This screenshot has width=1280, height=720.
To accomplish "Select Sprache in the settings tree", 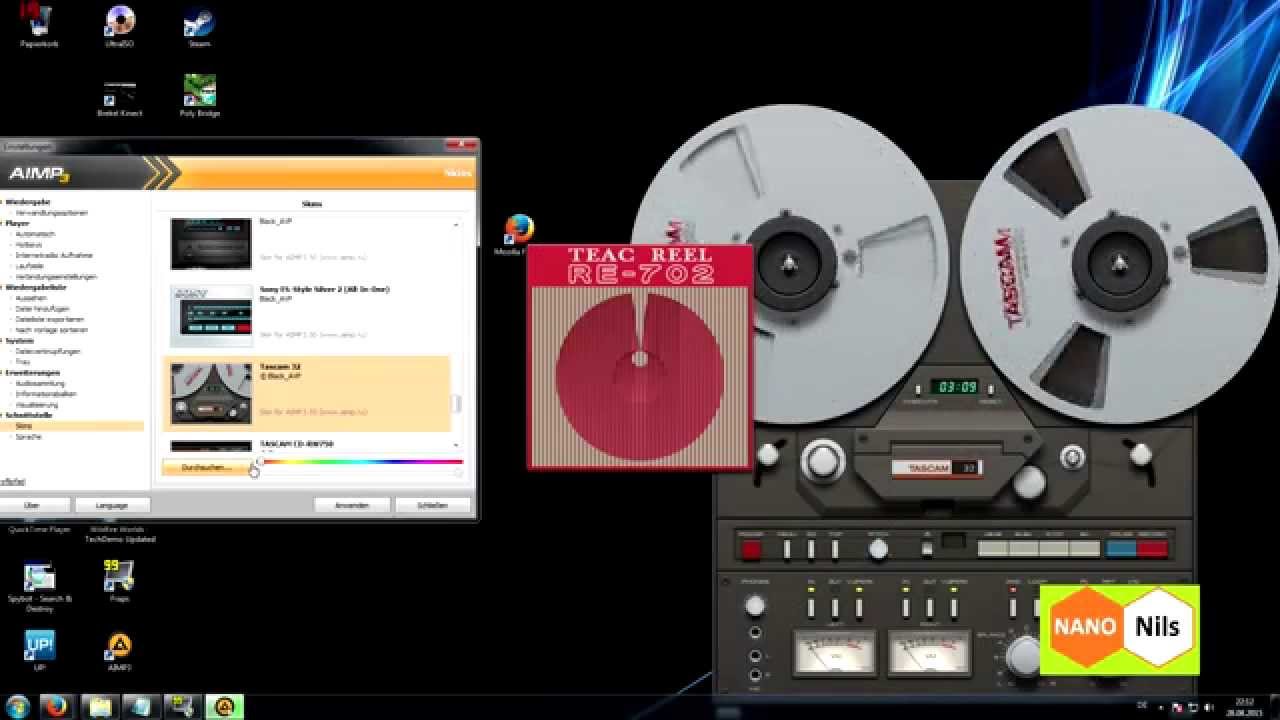I will 26,436.
